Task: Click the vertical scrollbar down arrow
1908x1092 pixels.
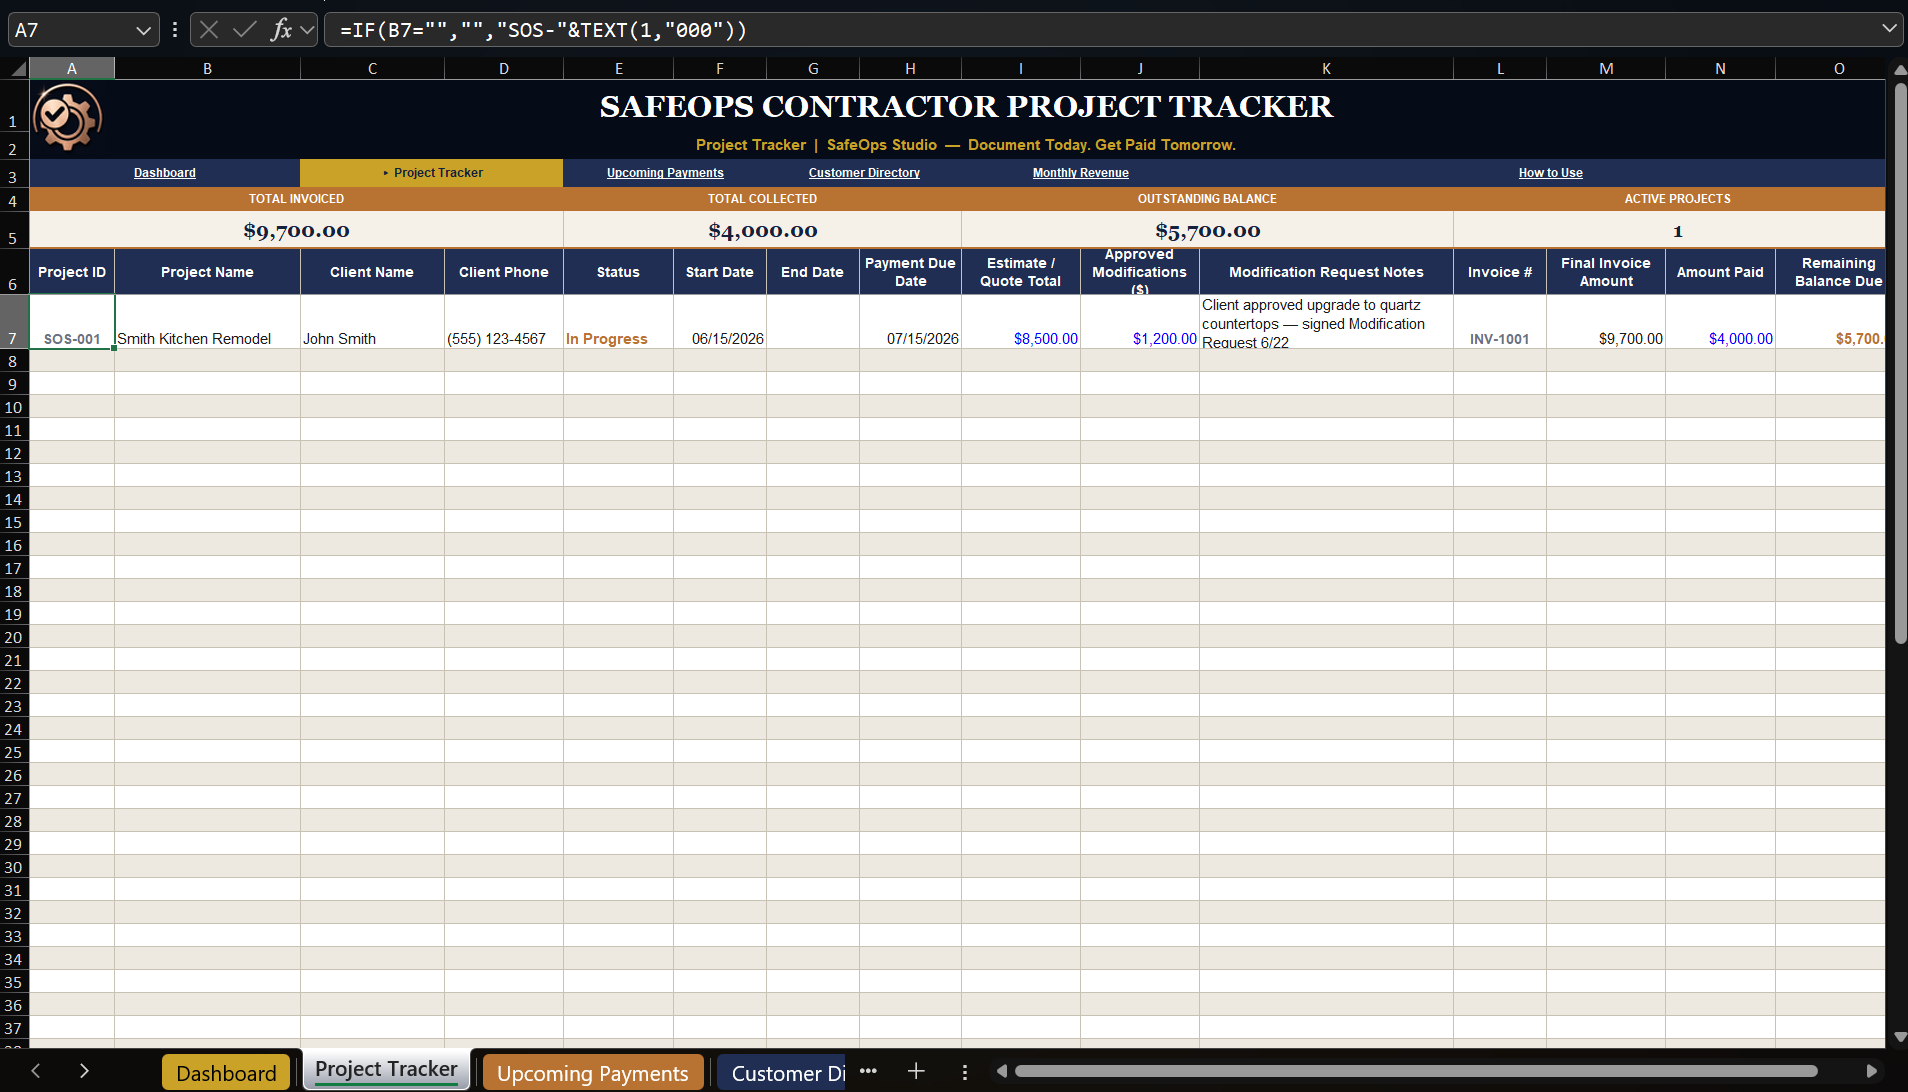Action: pyautogui.click(x=1900, y=1037)
